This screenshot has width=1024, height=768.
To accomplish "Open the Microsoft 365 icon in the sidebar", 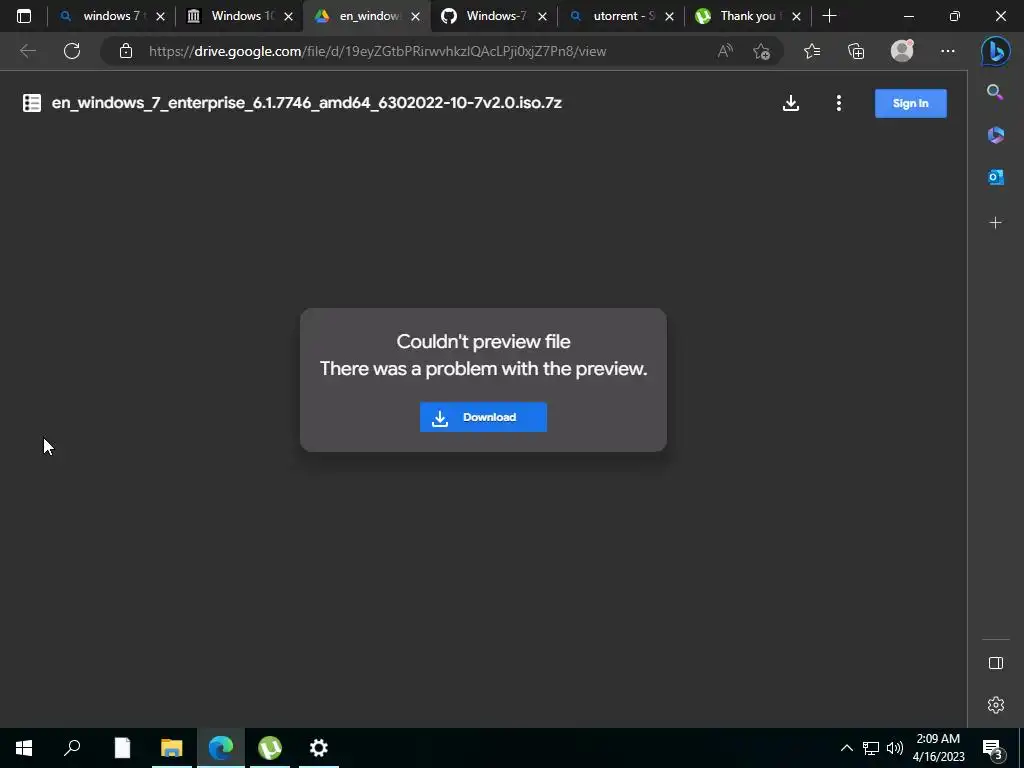I will coord(995,135).
